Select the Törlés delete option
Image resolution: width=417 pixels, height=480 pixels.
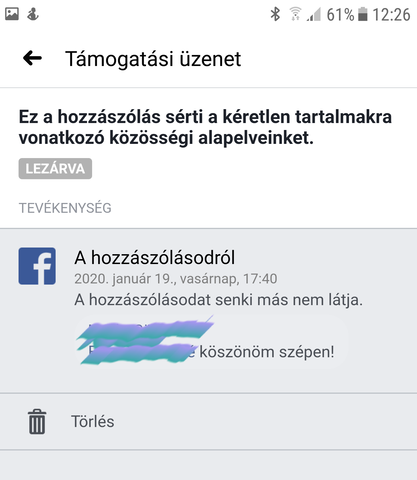[208, 421]
